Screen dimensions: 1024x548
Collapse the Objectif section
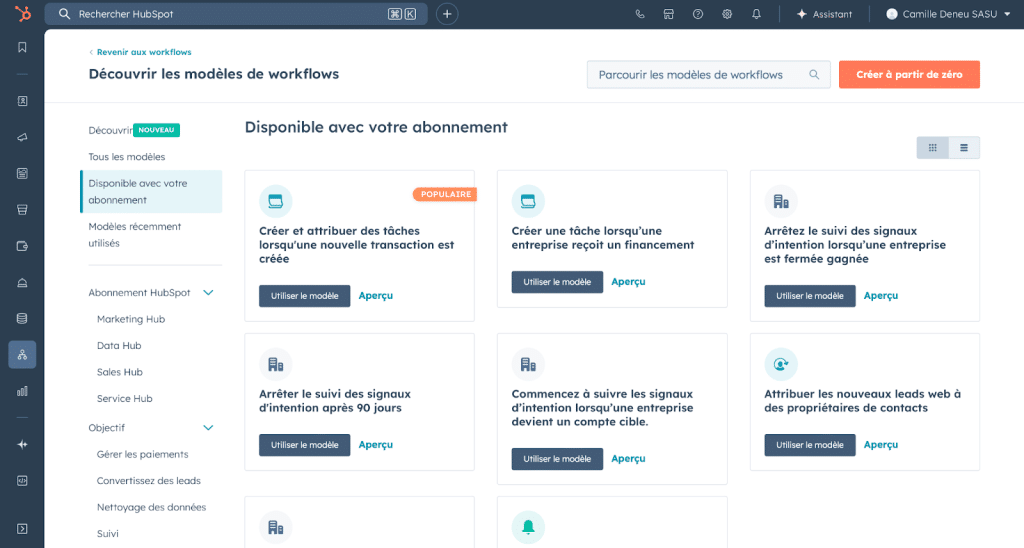pos(209,428)
